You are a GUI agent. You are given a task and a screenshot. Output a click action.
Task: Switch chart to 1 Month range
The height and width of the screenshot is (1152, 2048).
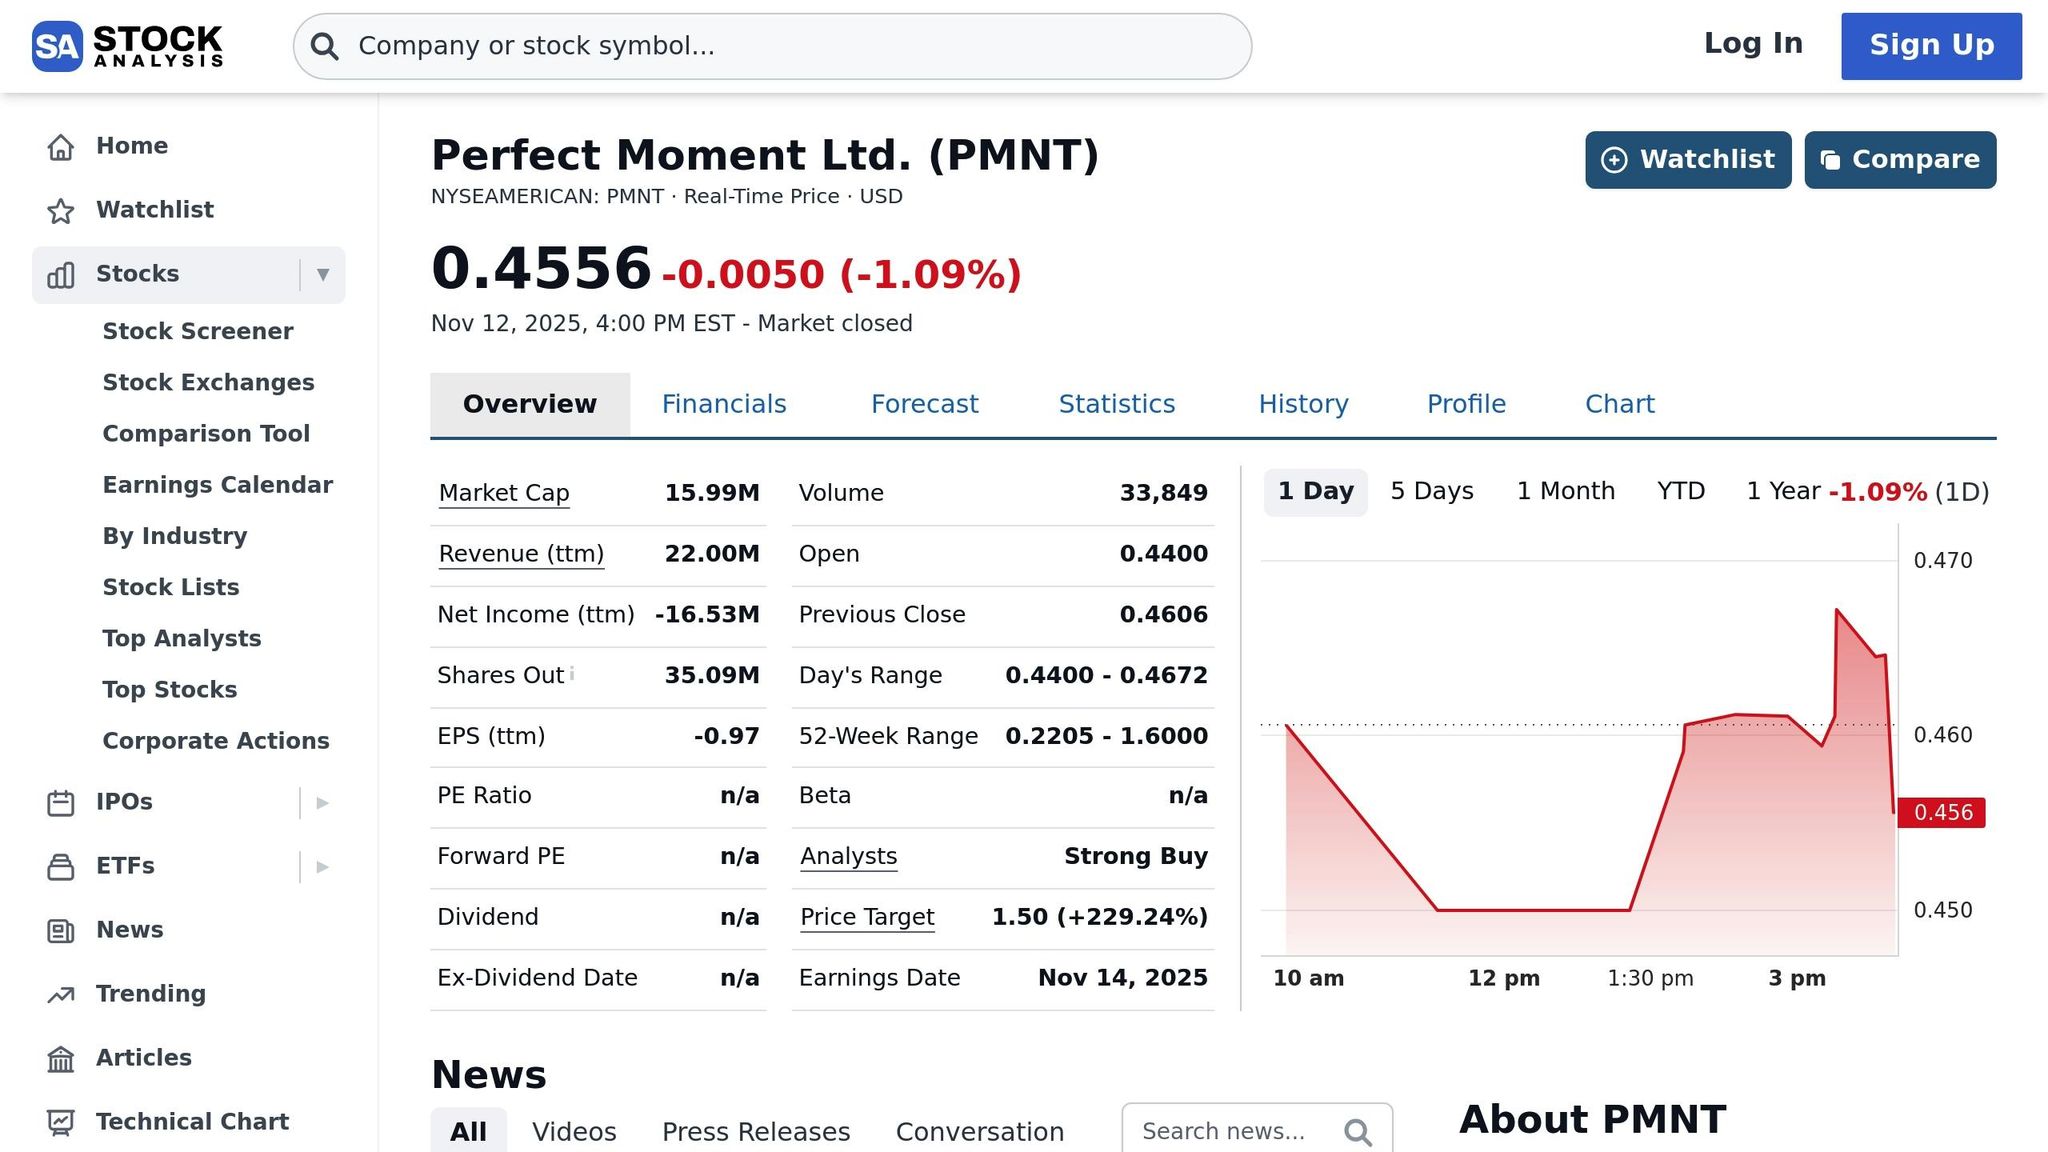[x=1565, y=491]
